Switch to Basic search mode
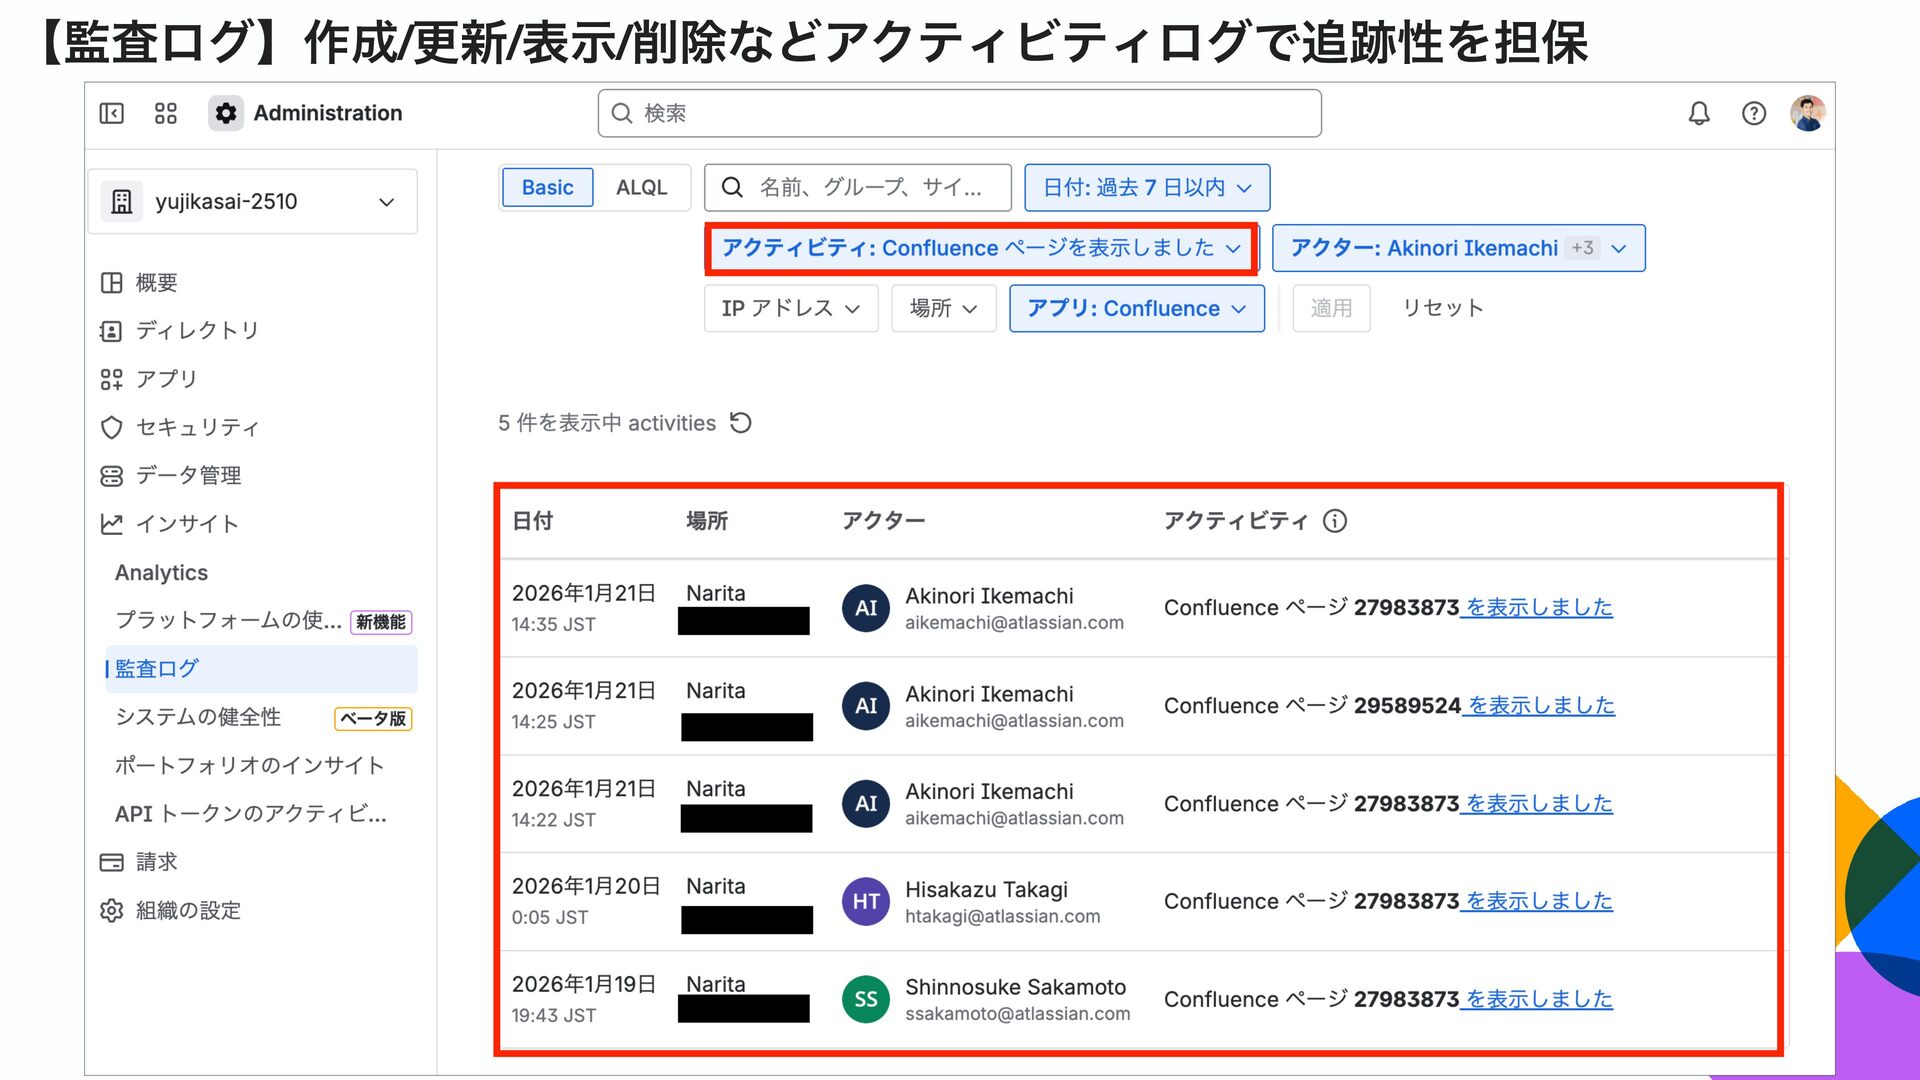 coord(547,188)
